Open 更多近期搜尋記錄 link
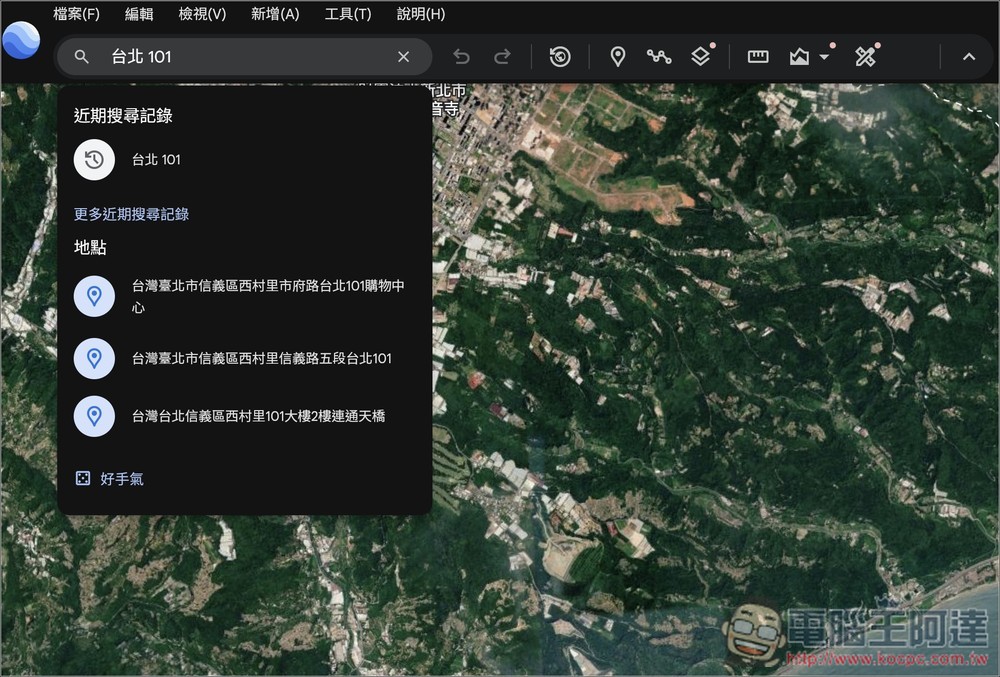 131,214
